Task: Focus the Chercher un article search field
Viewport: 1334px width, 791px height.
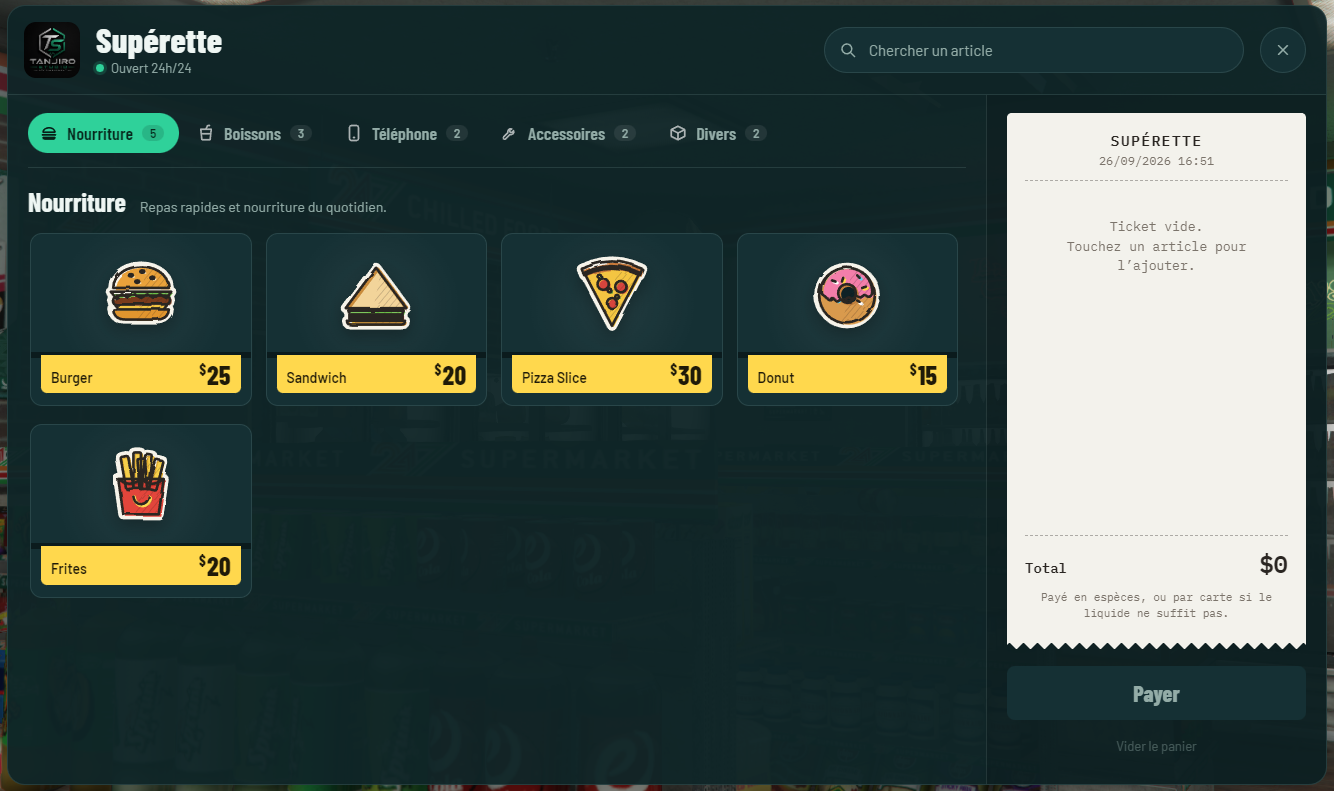Action: tap(1034, 50)
